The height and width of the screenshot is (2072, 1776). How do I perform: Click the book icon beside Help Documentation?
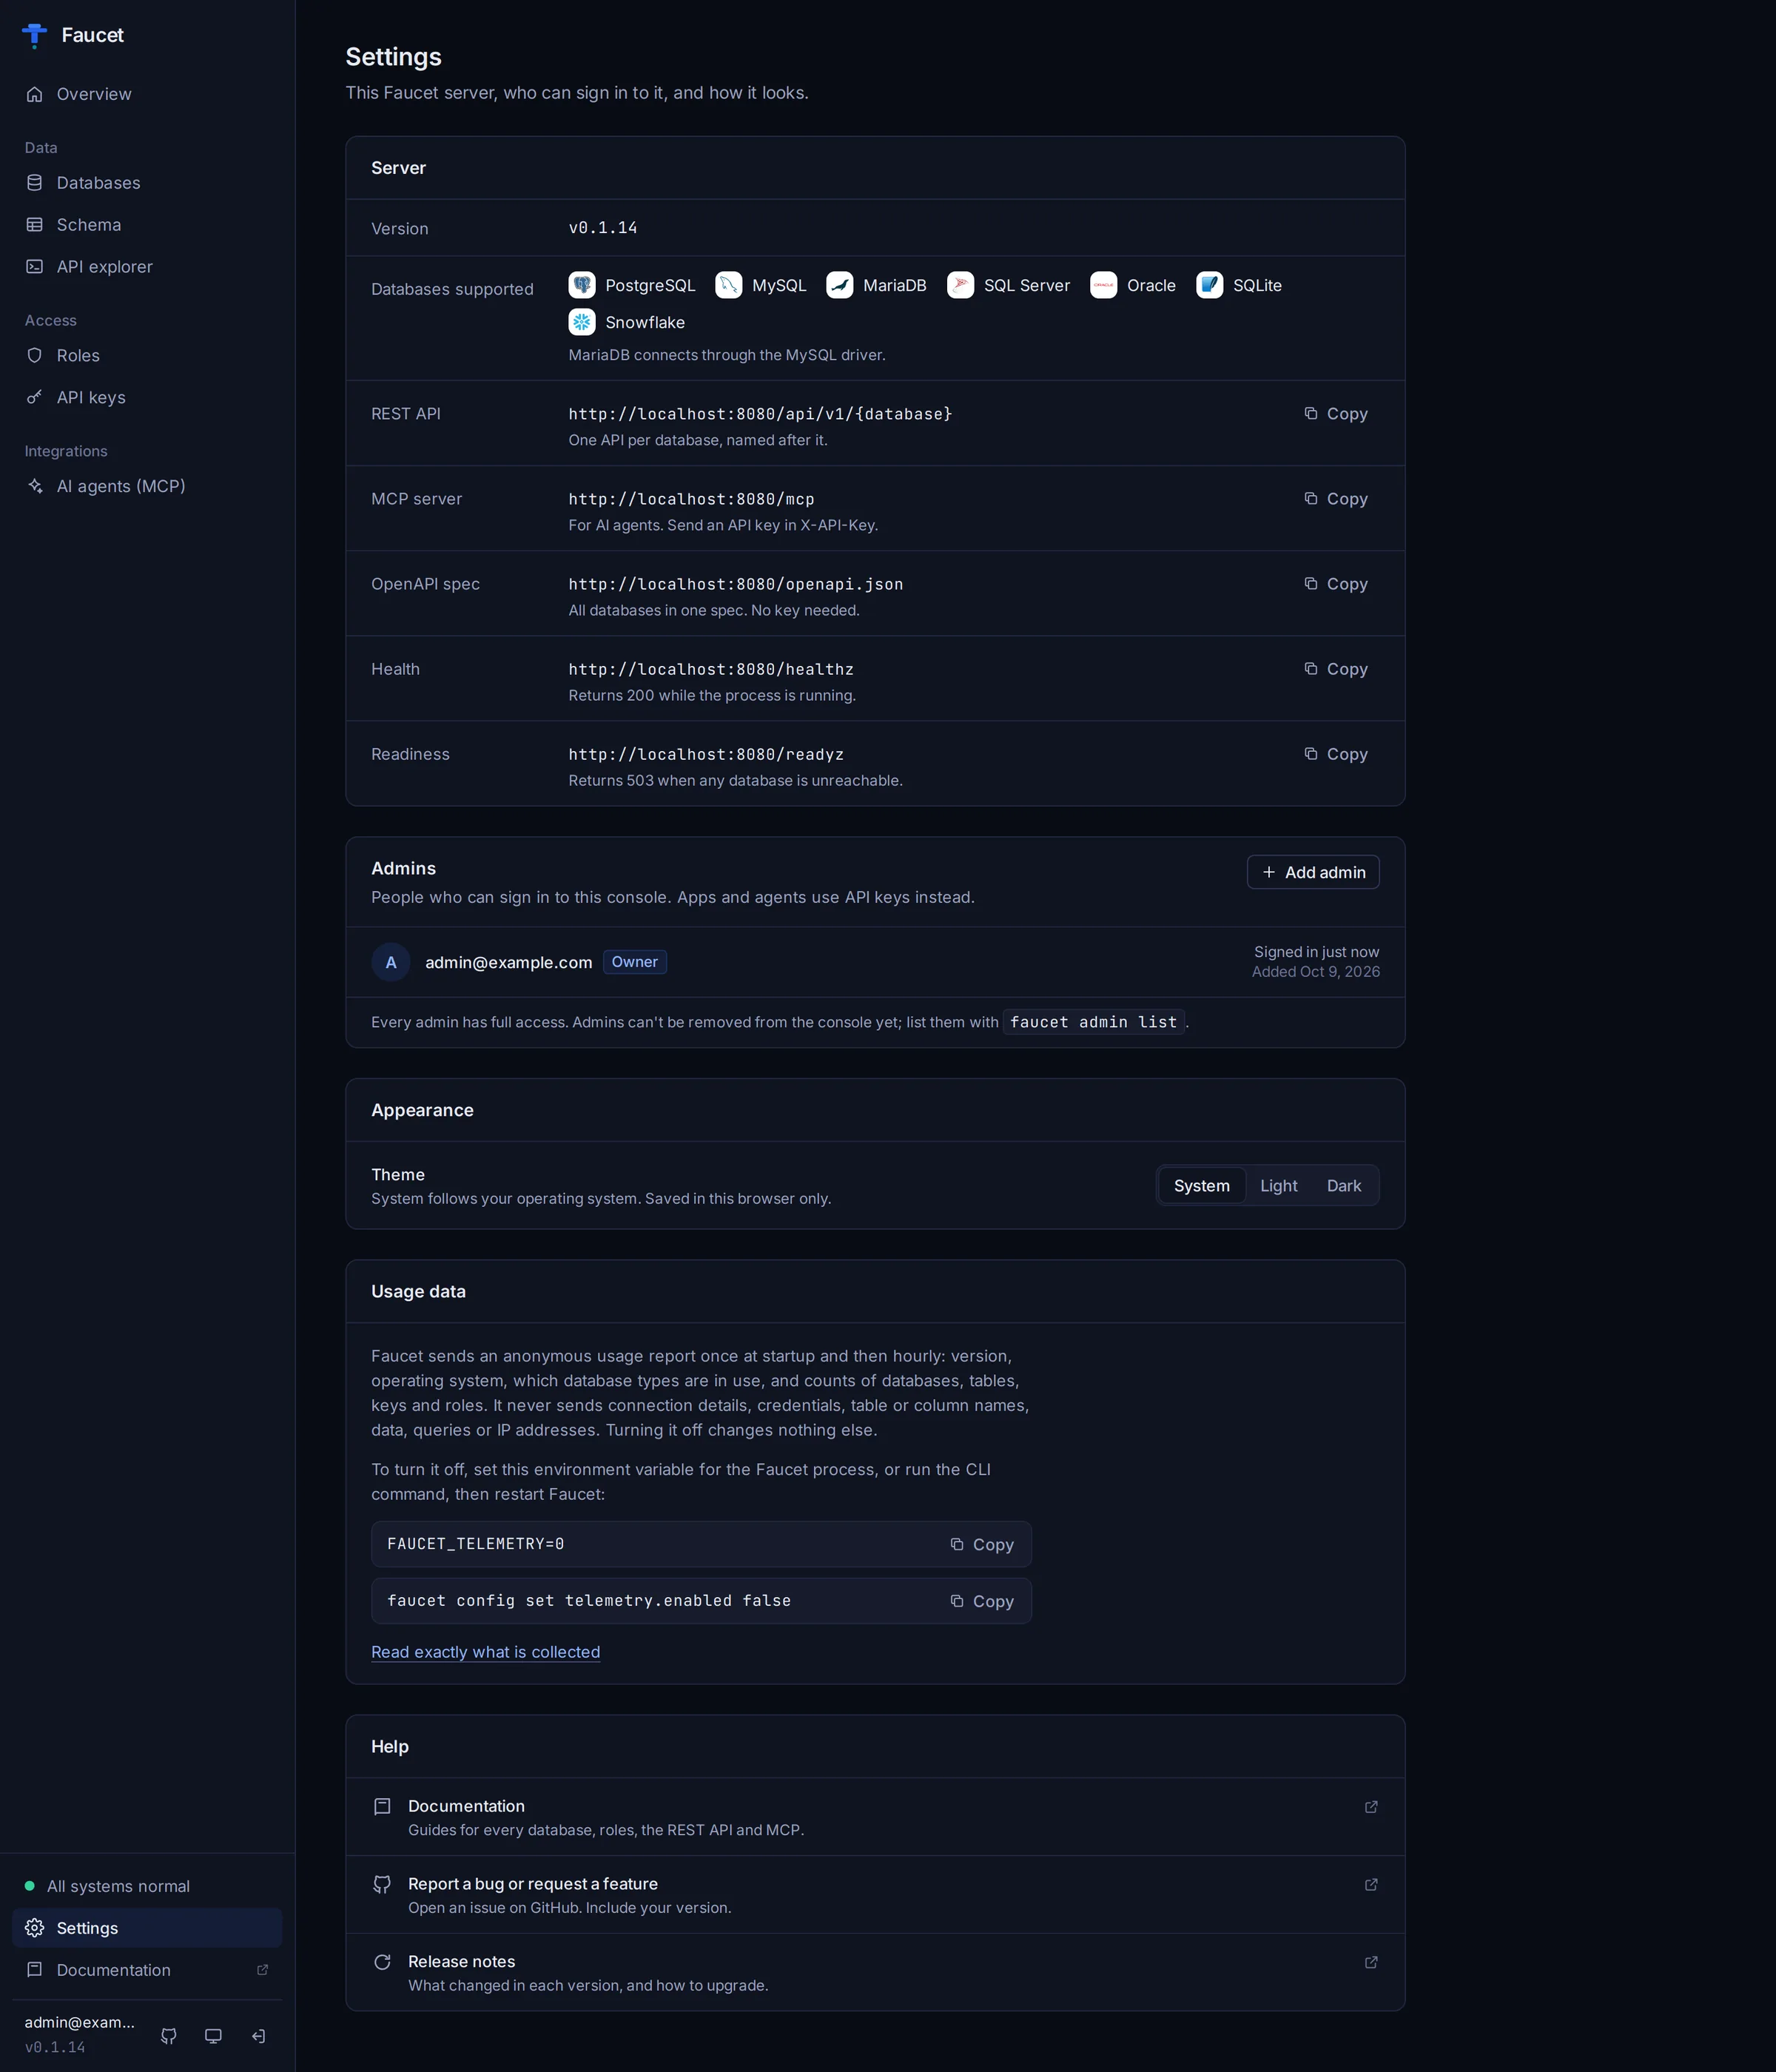(x=382, y=1807)
